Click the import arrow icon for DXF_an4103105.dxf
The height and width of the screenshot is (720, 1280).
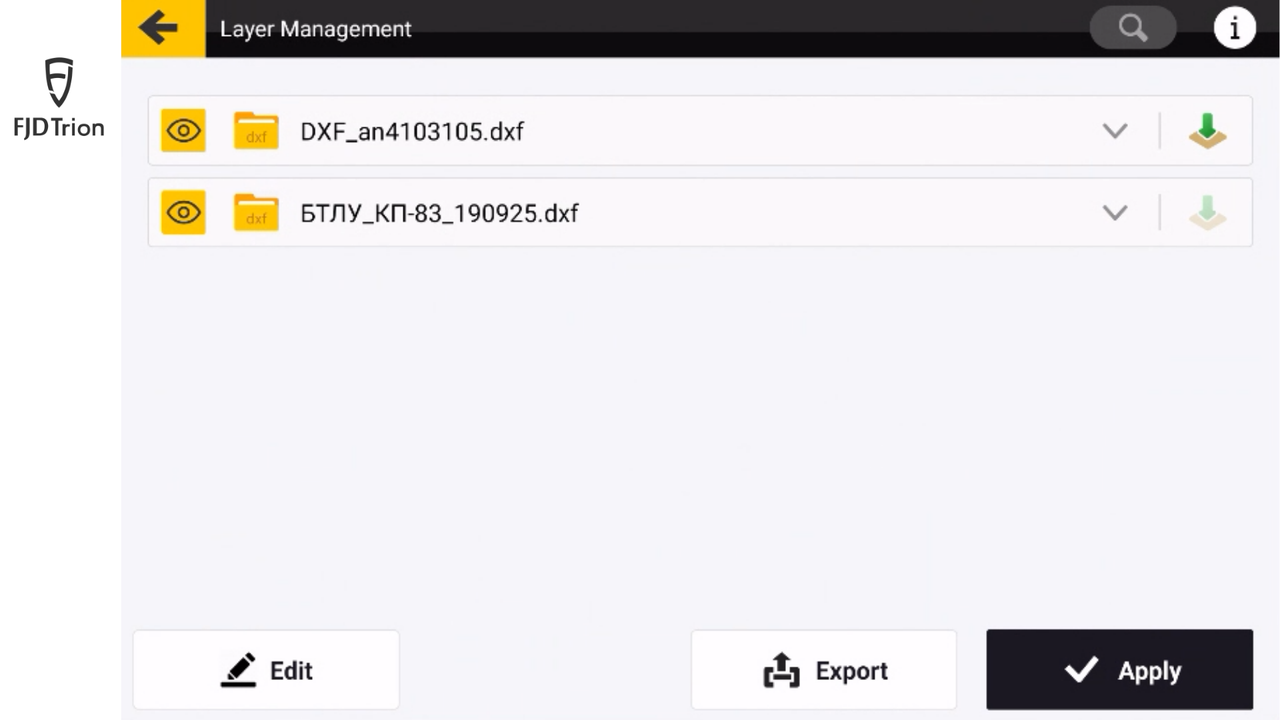pyautogui.click(x=1207, y=131)
